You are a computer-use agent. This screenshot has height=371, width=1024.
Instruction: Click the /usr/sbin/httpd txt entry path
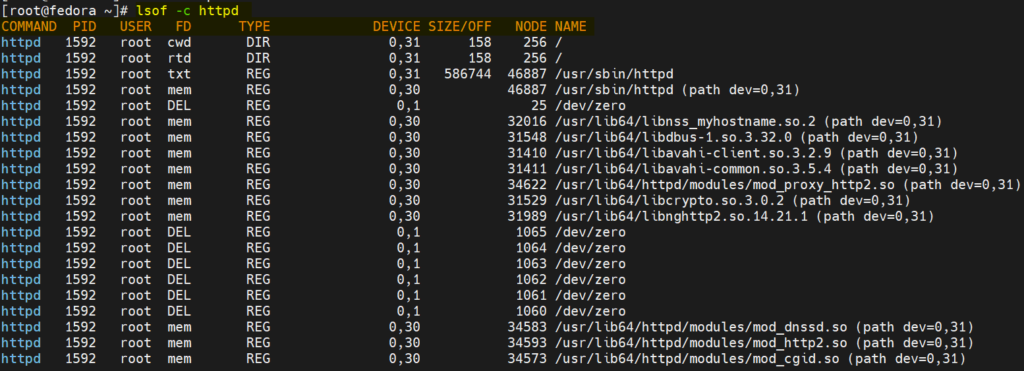[x=614, y=74]
